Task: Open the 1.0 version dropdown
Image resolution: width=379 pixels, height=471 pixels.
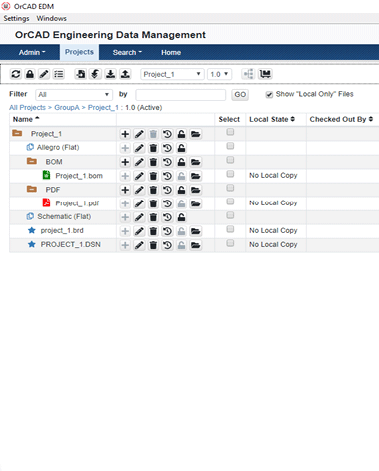Action: 219,74
